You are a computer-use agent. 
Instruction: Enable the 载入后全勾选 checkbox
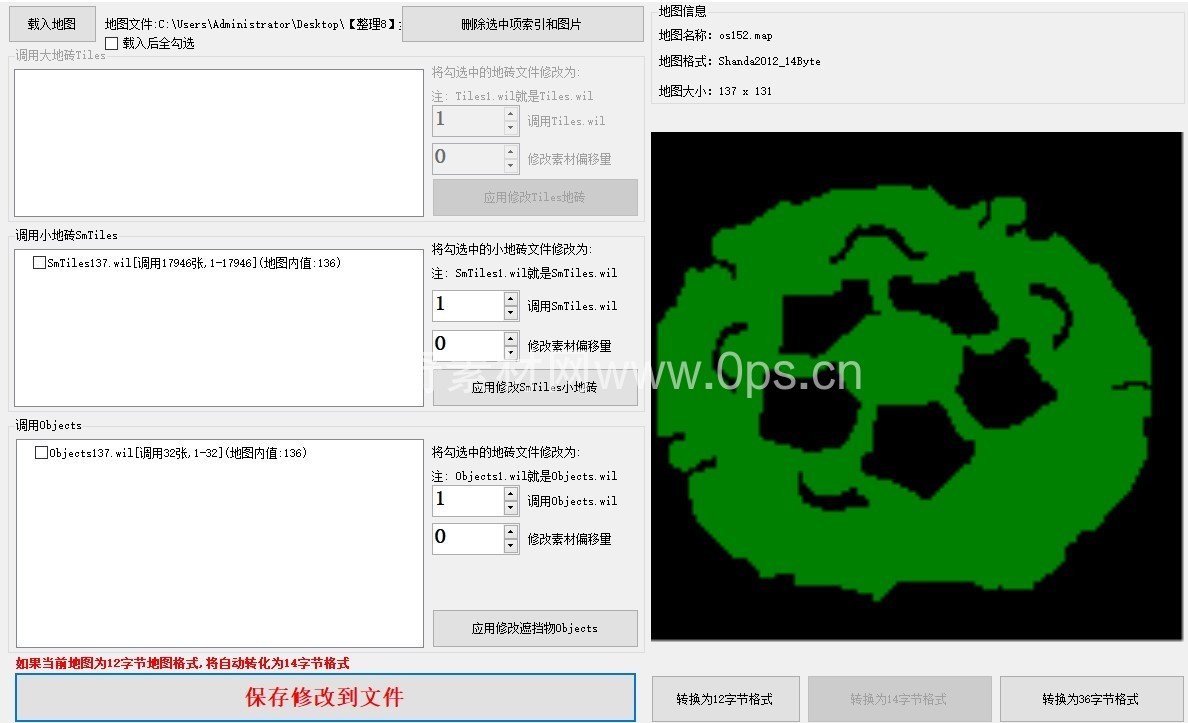(112, 44)
